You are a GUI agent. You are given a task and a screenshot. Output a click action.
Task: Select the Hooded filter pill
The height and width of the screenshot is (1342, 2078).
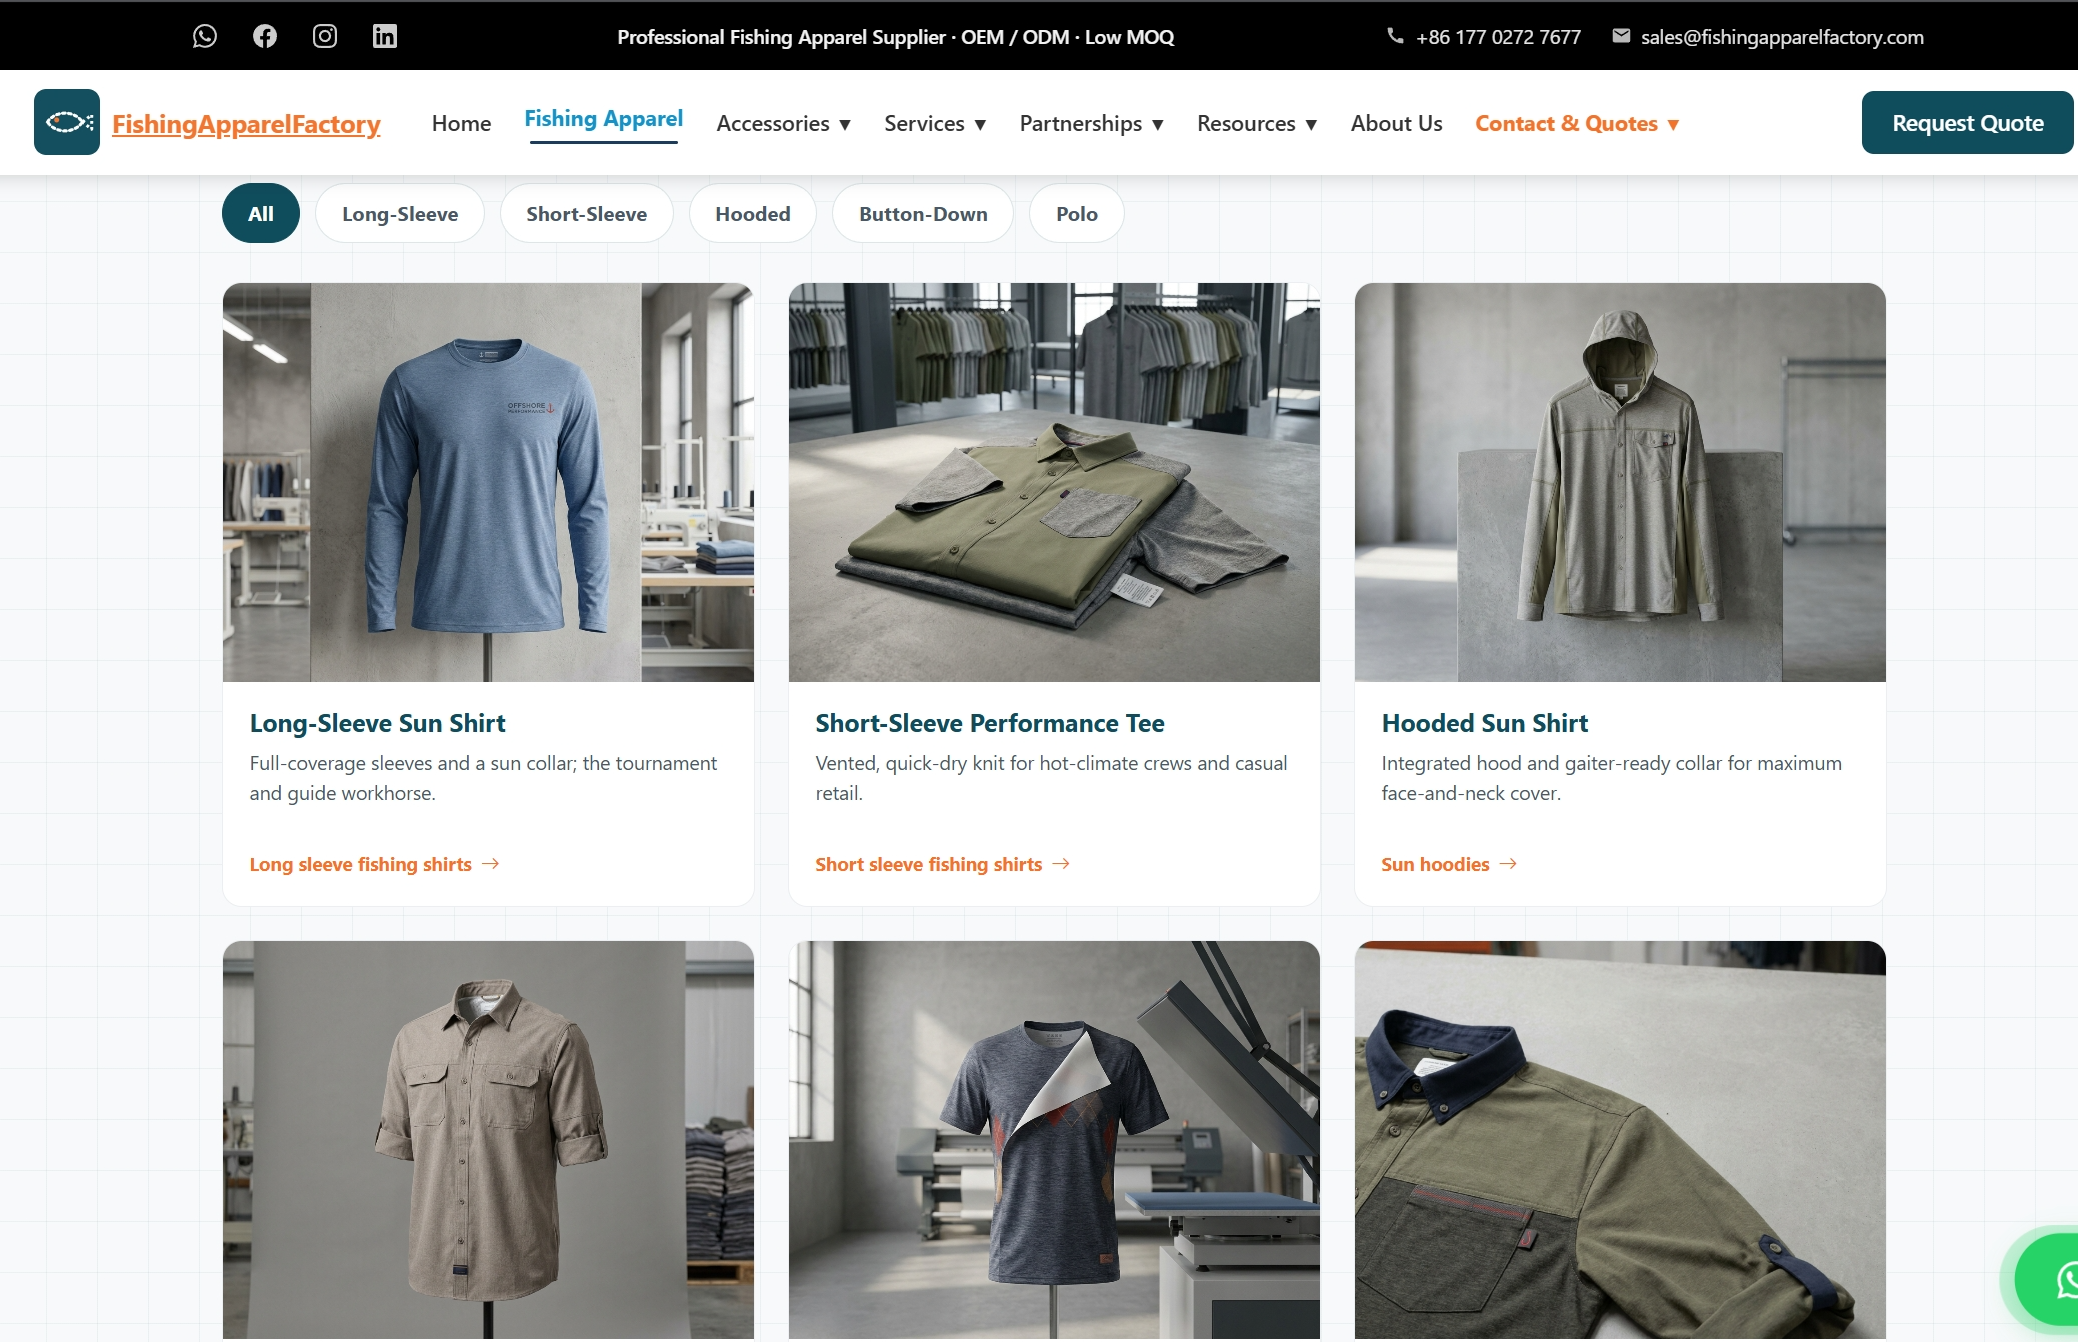coord(753,213)
